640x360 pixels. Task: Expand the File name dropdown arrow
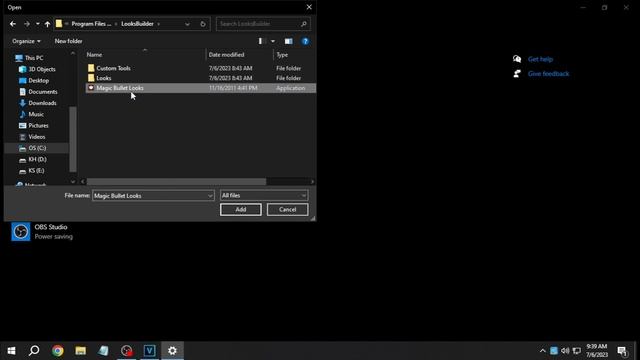click(210, 196)
